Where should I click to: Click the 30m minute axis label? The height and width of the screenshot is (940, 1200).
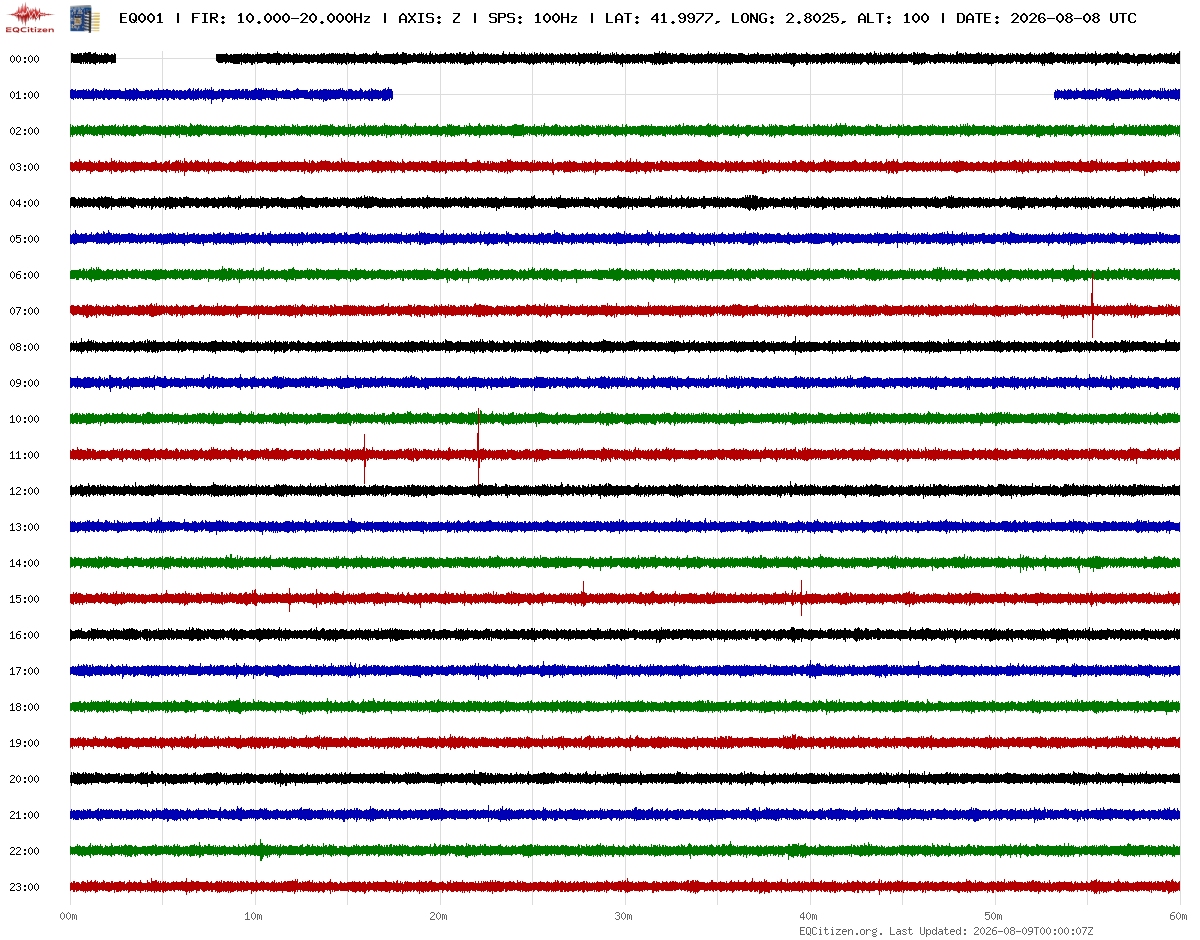[x=624, y=916]
